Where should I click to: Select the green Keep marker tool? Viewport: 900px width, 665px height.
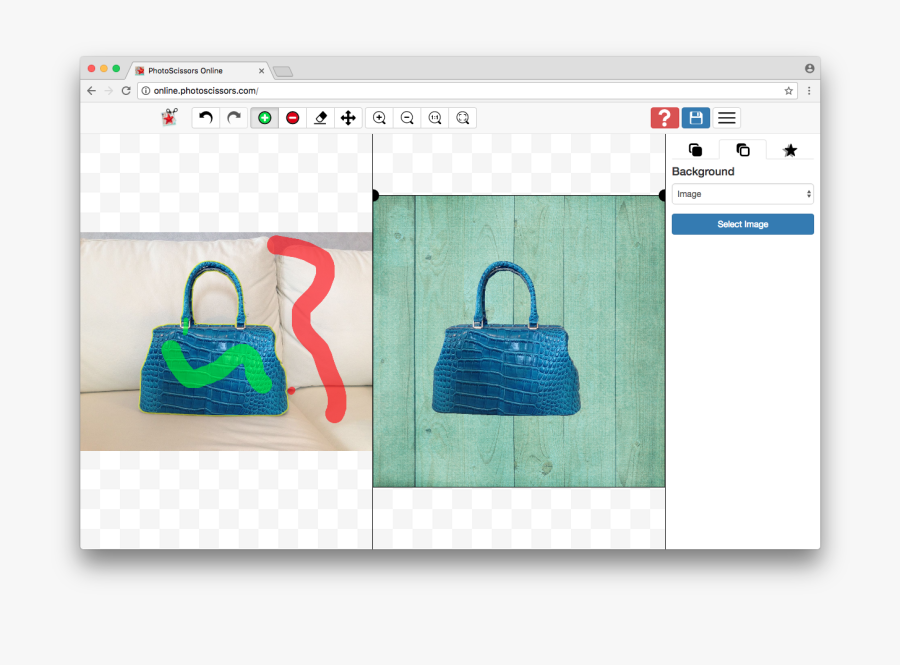tap(264, 117)
